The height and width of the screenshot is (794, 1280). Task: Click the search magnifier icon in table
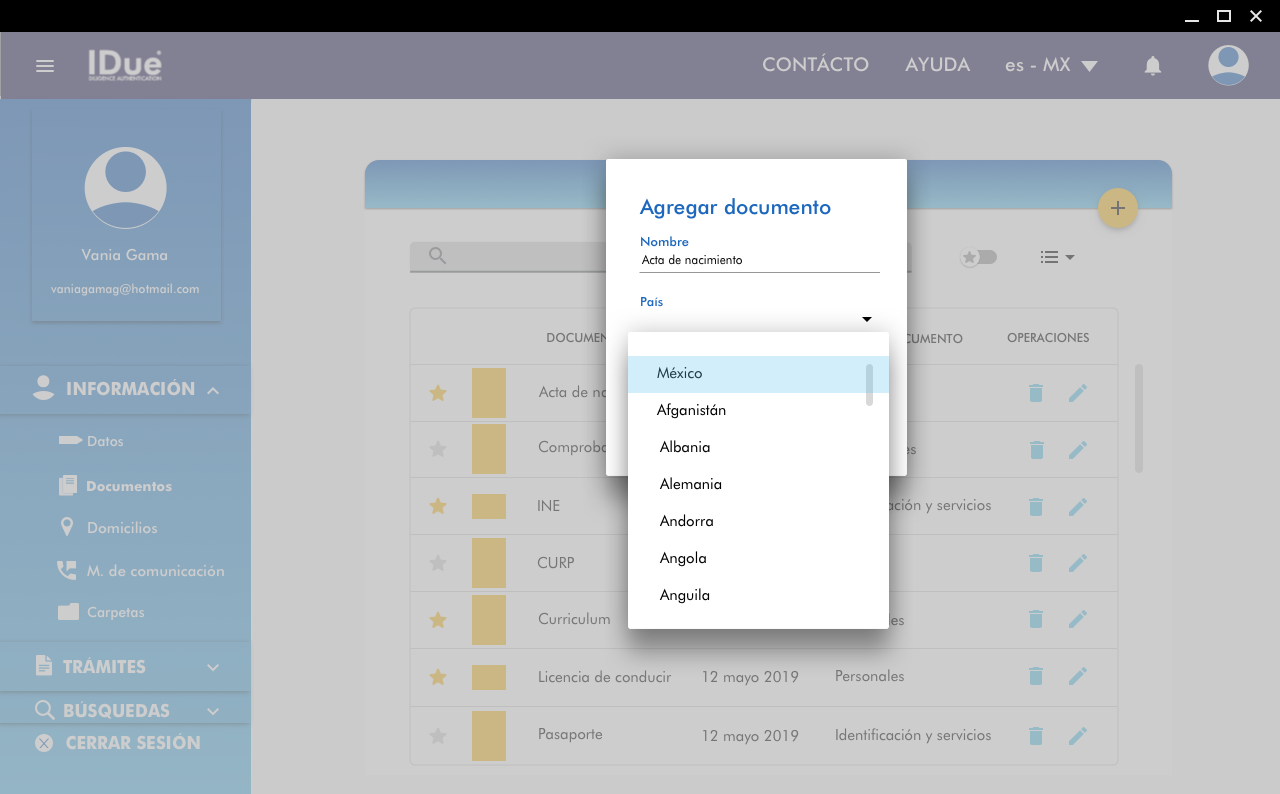[x=437, y=256]
